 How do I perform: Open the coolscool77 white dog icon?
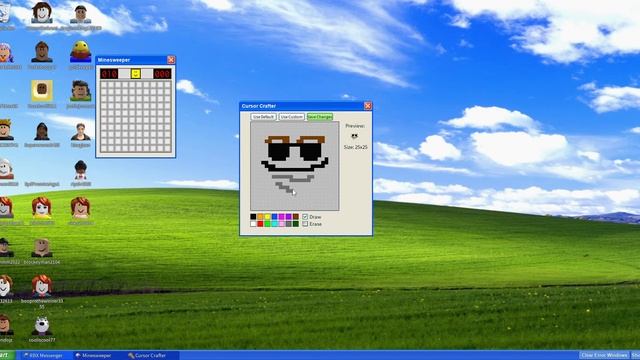[42, 326]
